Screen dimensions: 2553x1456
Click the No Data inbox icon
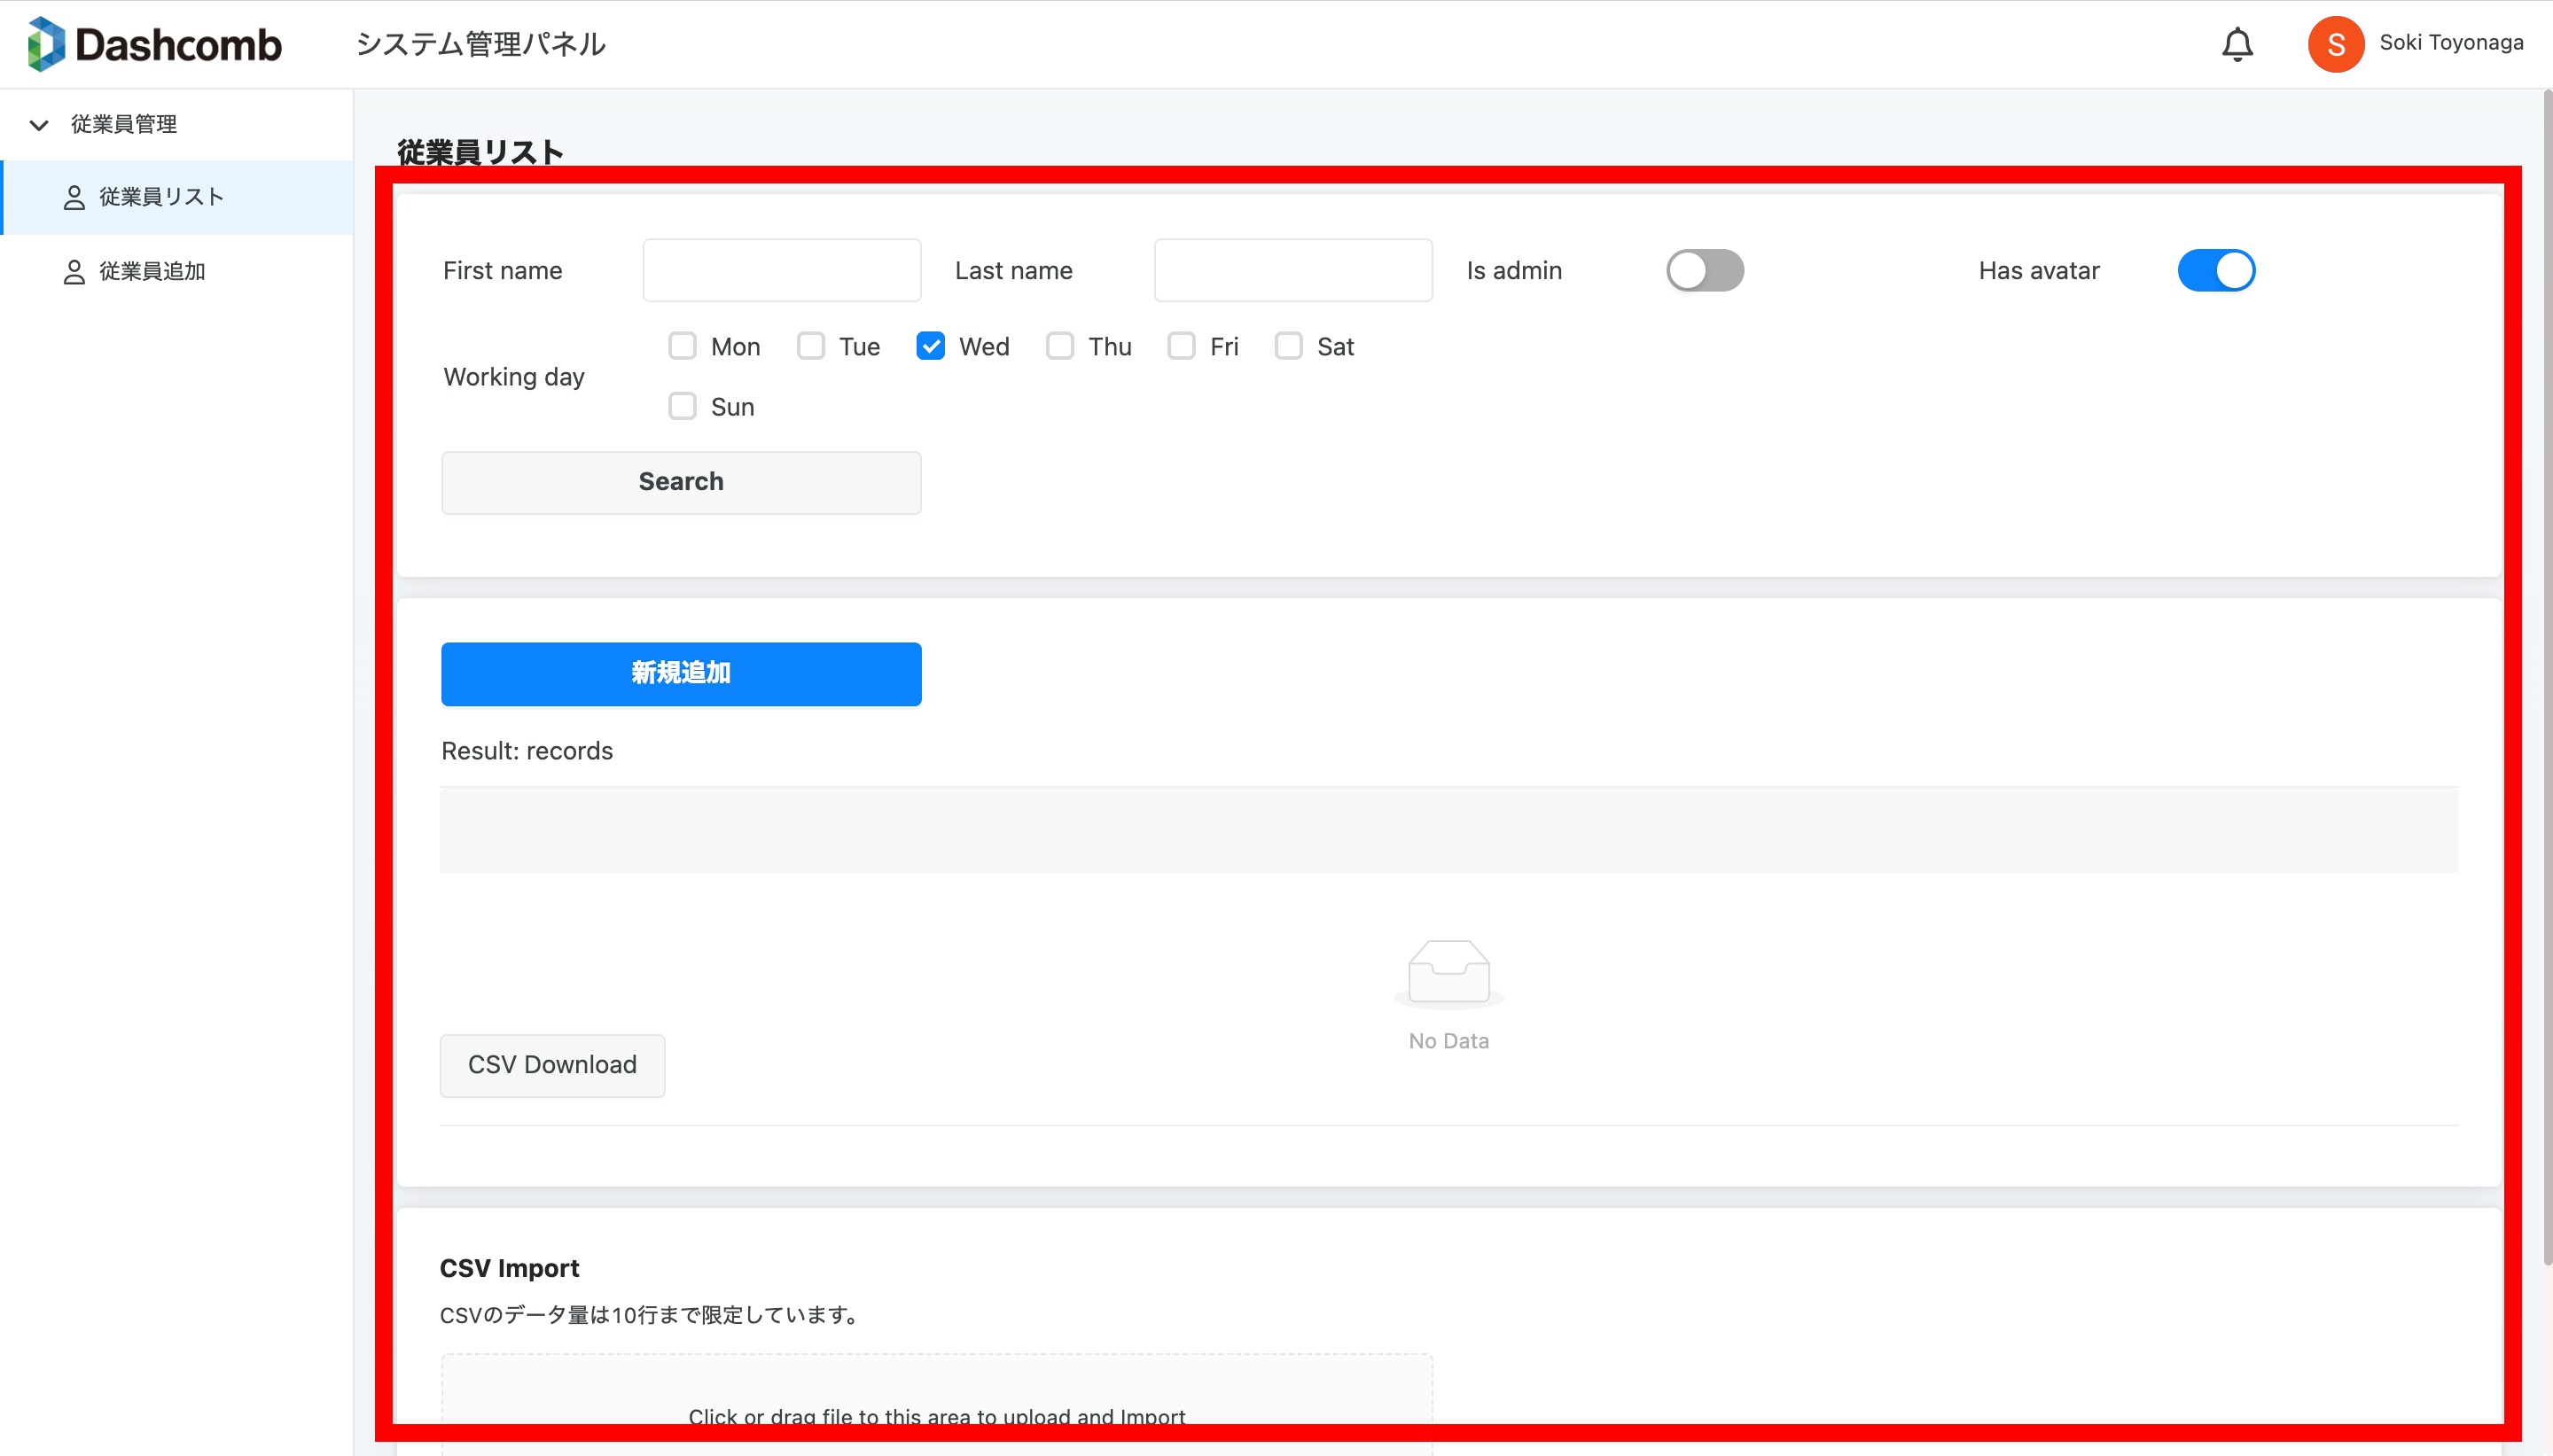1448,971
